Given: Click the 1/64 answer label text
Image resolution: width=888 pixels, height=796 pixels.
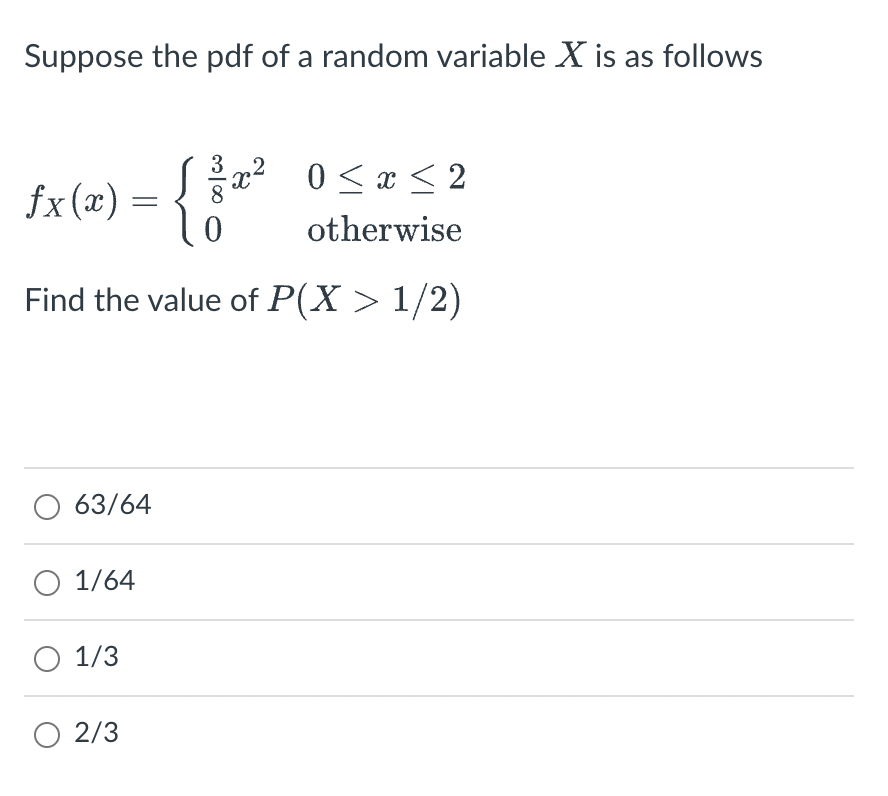Looking at the screenshot, I should 105,580.
